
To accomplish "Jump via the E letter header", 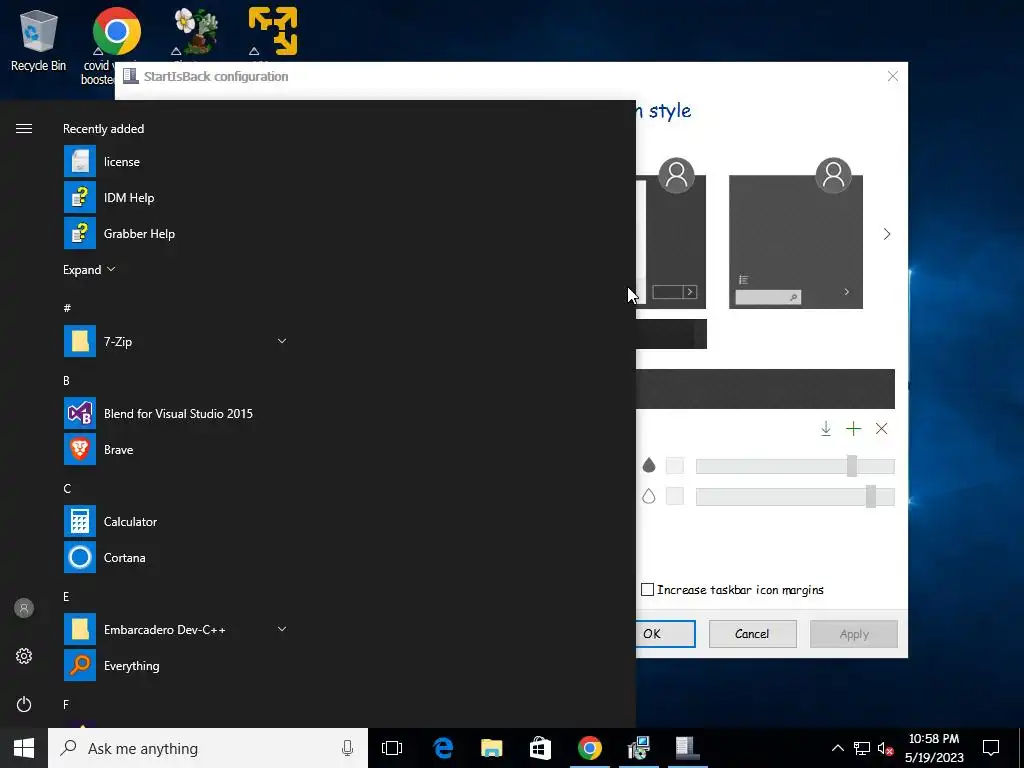I will tap(66, 596).
